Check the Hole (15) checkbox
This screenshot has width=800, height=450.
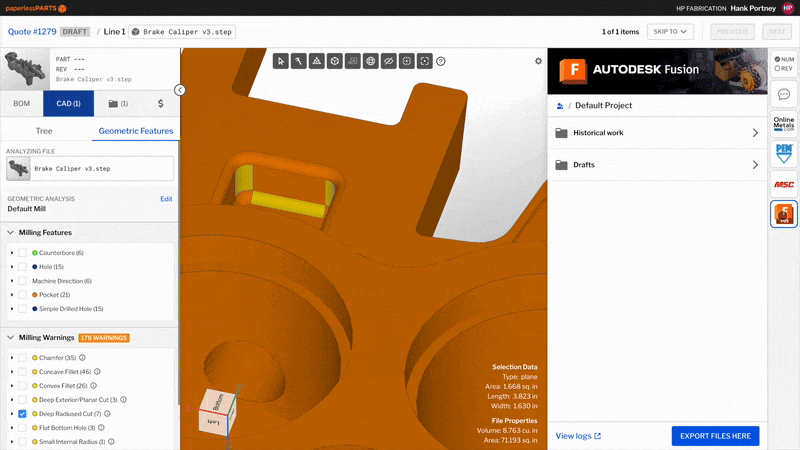click(x=22, y=266)
